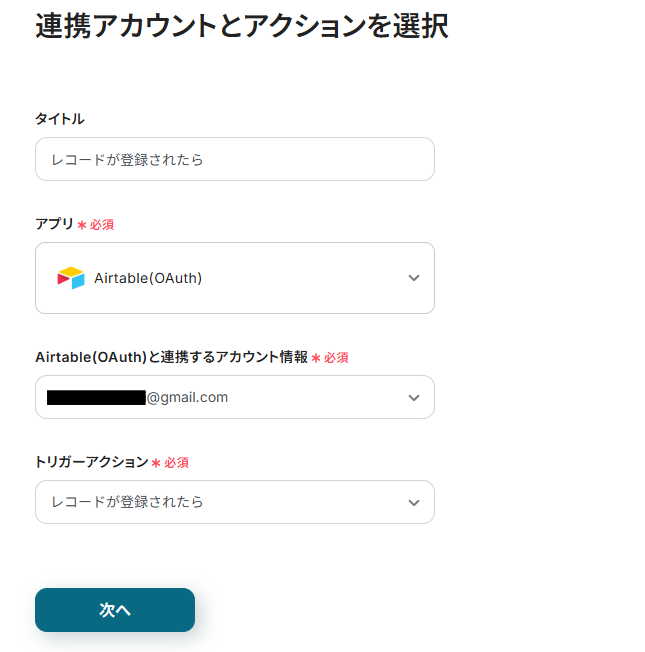This screenshot has height=652, width=645.
Task: Open the account info dropdown arrow
Action: point(414,398)
